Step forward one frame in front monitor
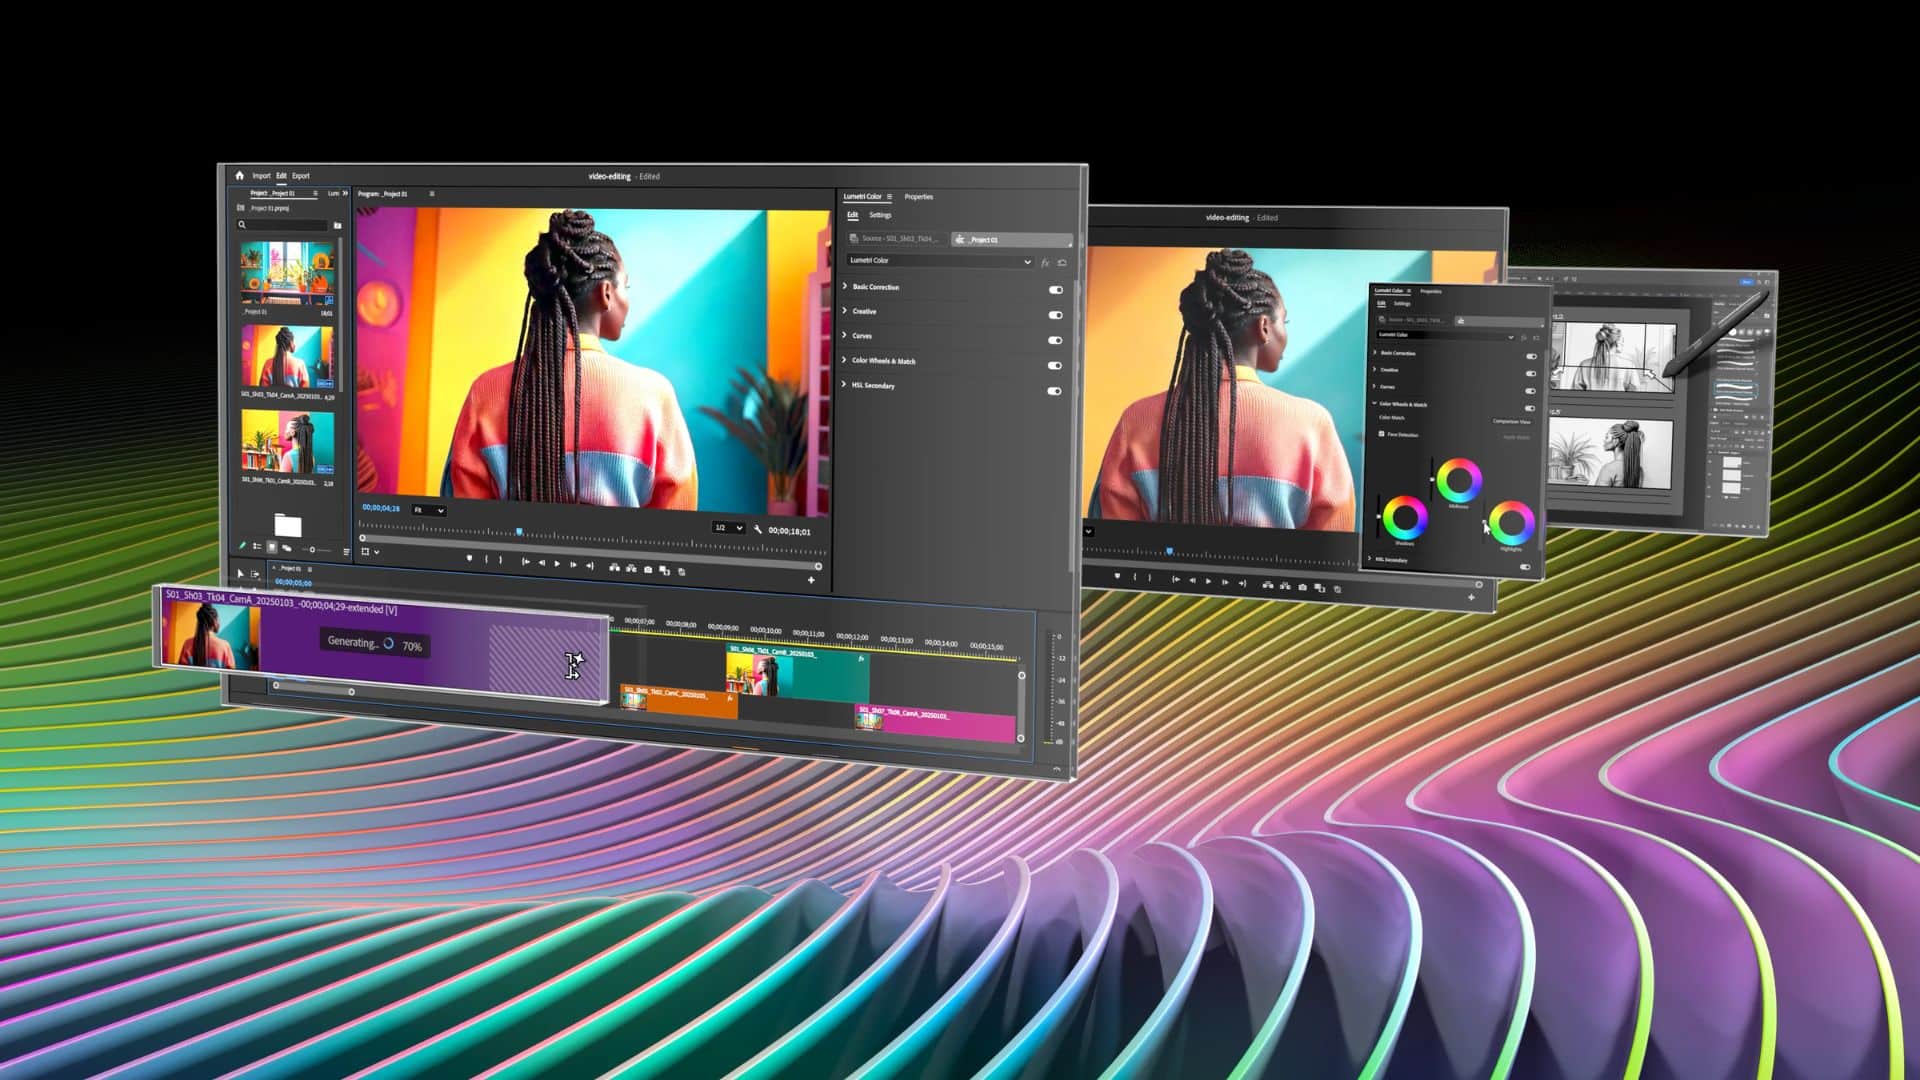 573,565
